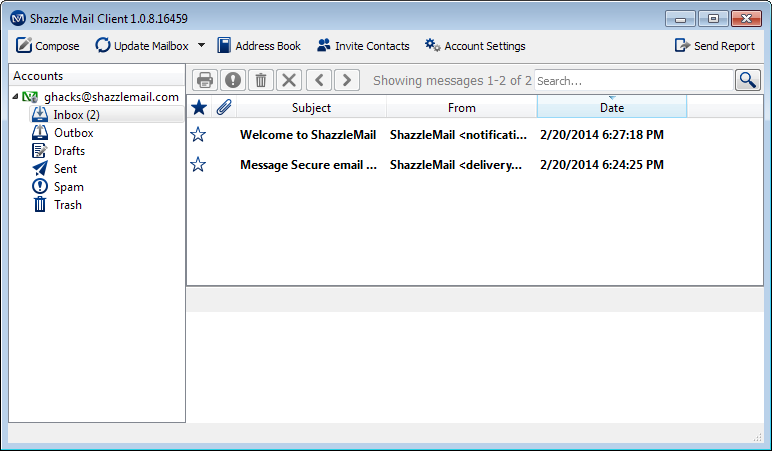This screenshot has height=451, width=772.
Task: Click the print message icon
Action: coord(205,80)
